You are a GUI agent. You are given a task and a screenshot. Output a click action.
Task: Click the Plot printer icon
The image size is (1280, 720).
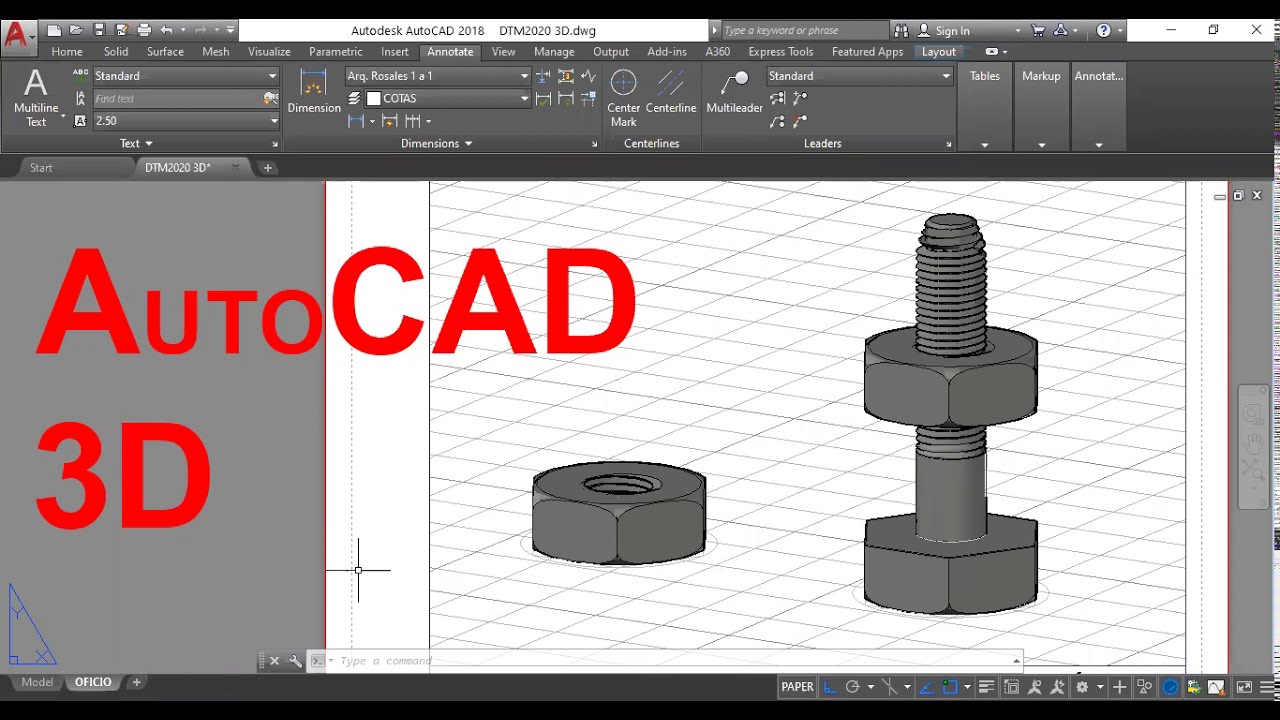point(144,31)
